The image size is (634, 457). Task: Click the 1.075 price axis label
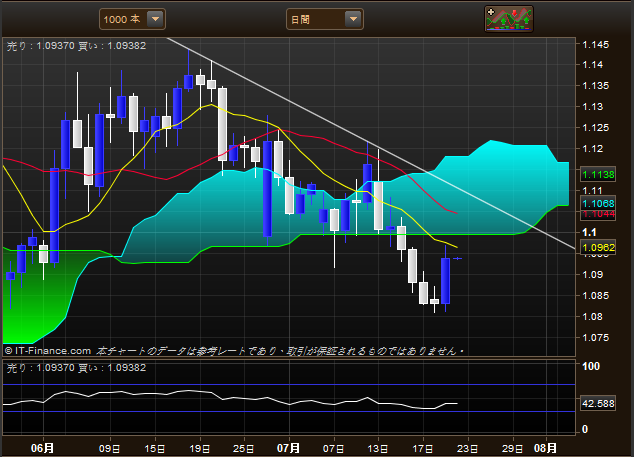coord(596,337)
